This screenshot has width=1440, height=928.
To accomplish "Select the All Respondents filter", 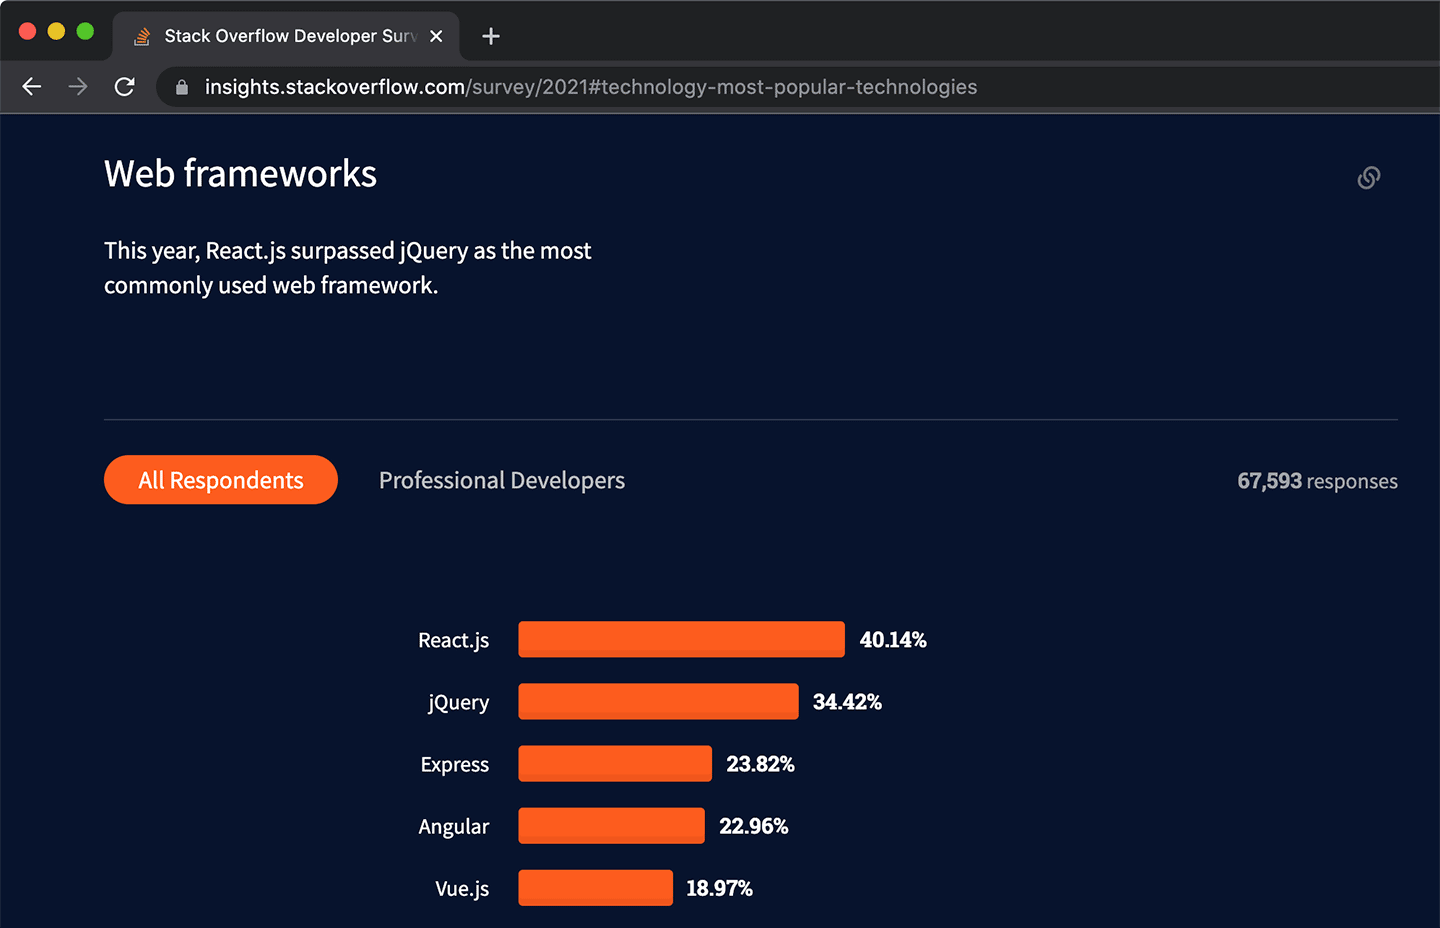I will click(221, 480).
